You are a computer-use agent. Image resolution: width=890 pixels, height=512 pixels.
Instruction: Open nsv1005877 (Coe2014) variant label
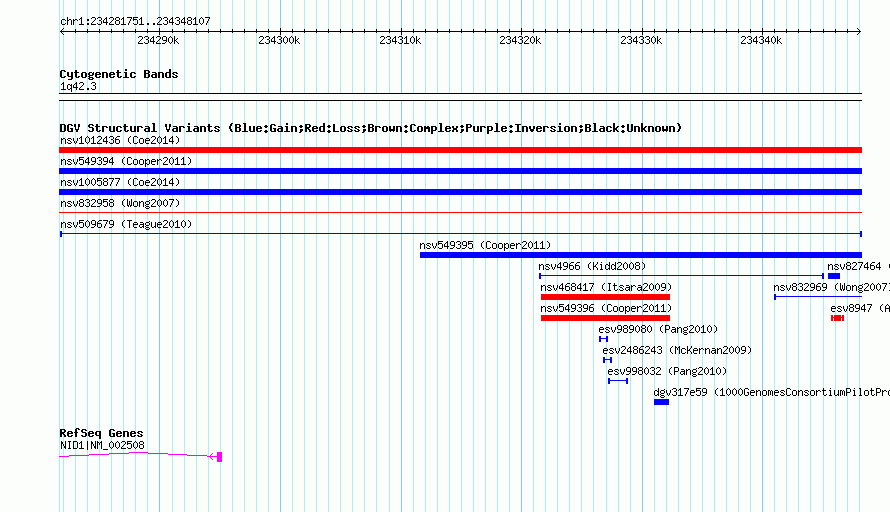[120, 182]
